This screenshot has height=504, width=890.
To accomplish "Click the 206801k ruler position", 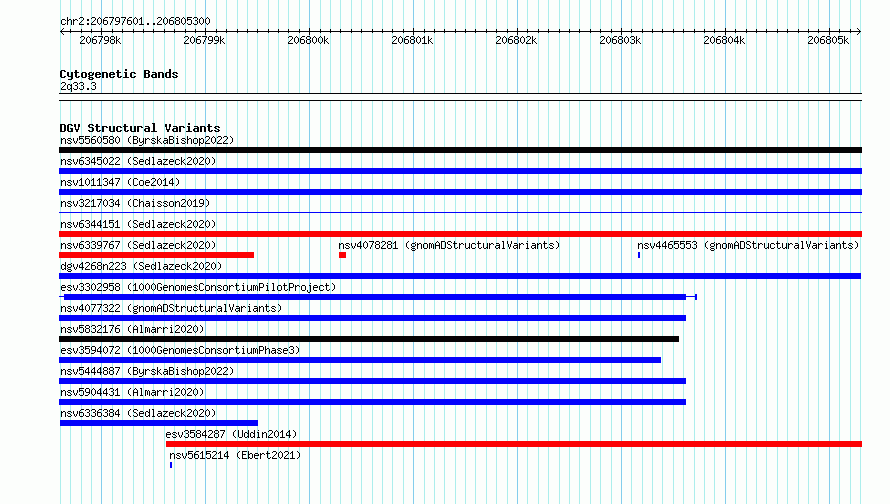I will coord(412,40).
